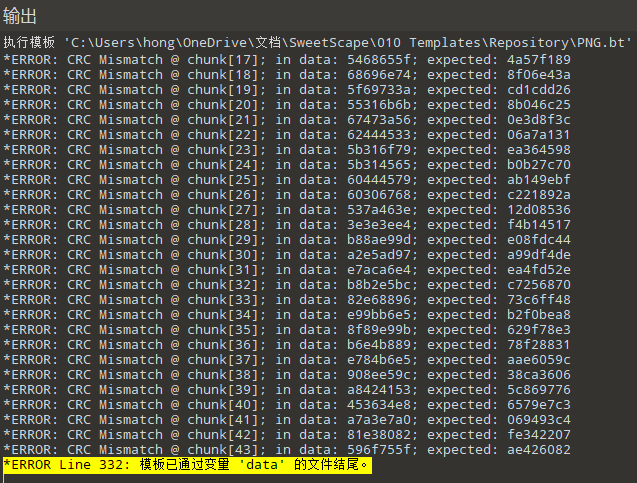Viewport: 637px width, 483px height.
Task: Select the chunk[39] CRC Mismatch line
Action: tap(287, 390)
